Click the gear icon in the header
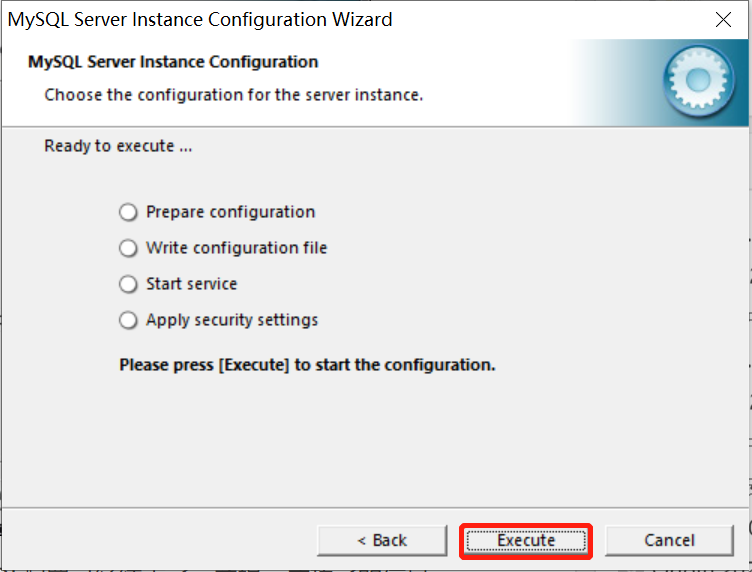Image resolution: width=752 pixels, height=572 pixels. tap(699, 81)
